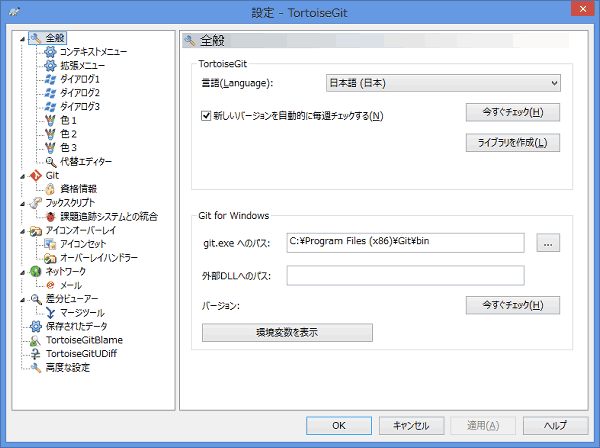
Task: Click the ライブラリを作成(L) button
Action: (513, 143)
